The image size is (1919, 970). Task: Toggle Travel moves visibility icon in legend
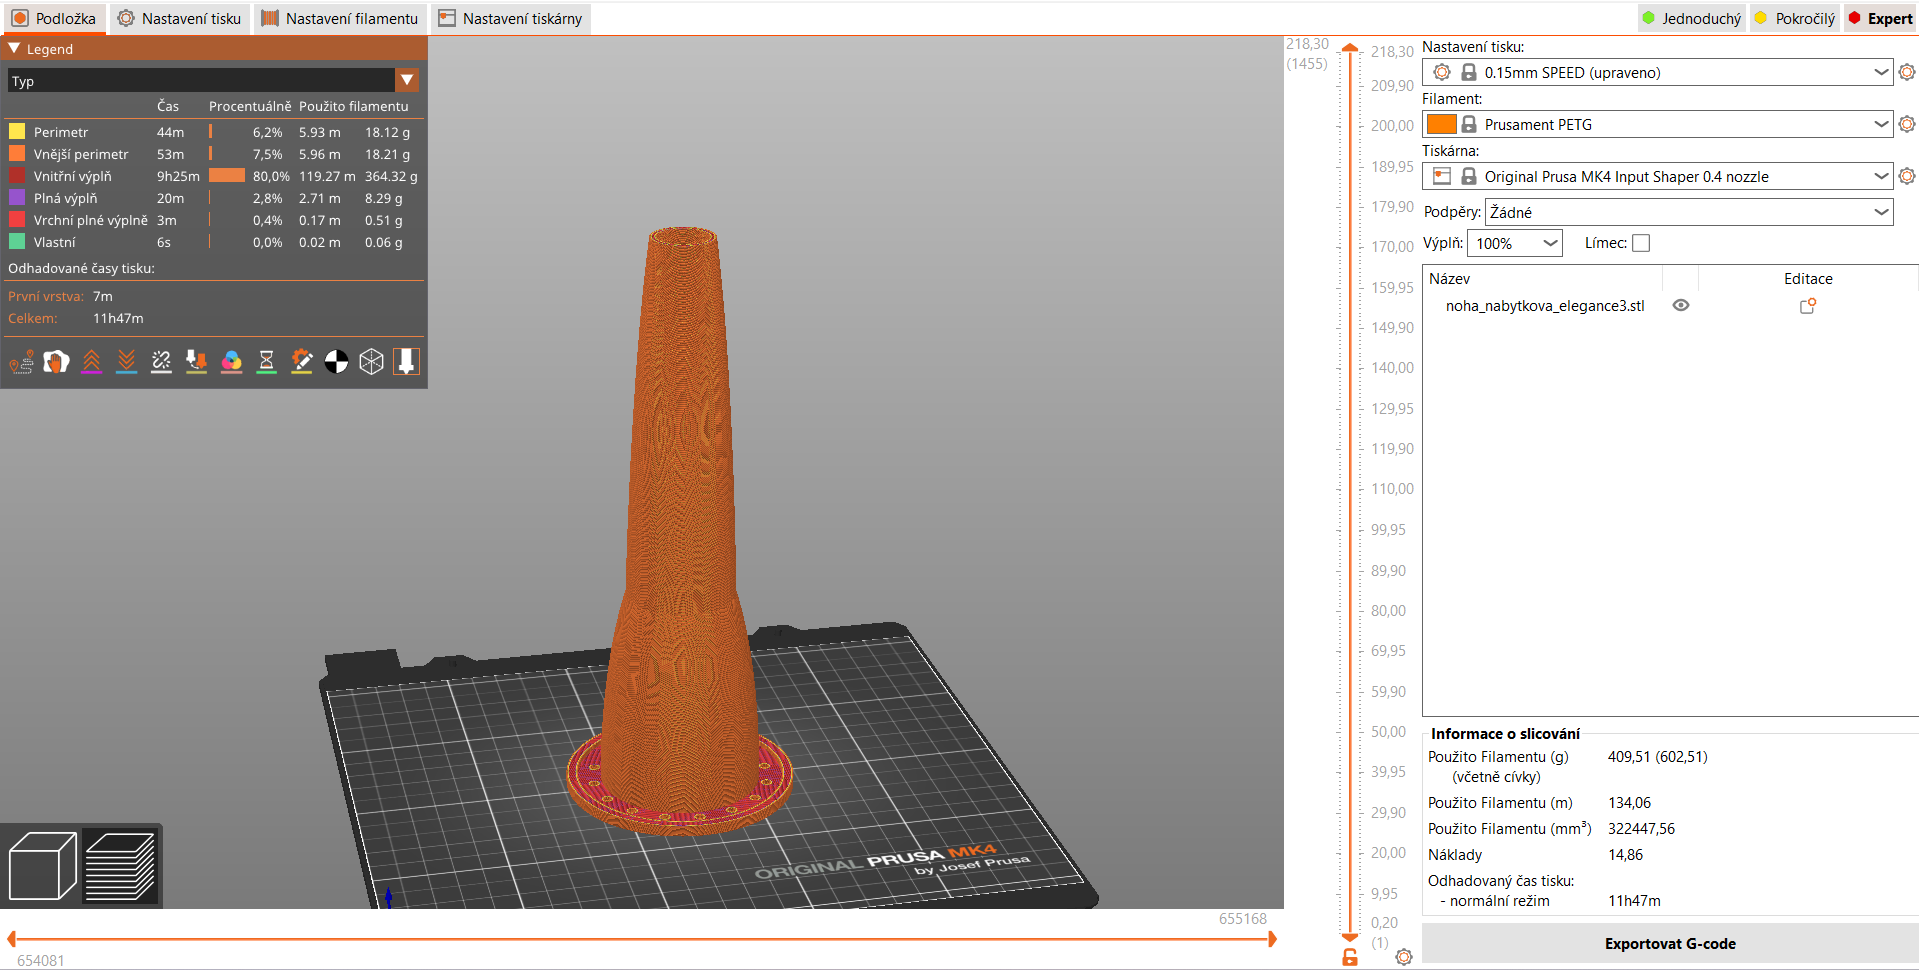click(x=22, y=362)
